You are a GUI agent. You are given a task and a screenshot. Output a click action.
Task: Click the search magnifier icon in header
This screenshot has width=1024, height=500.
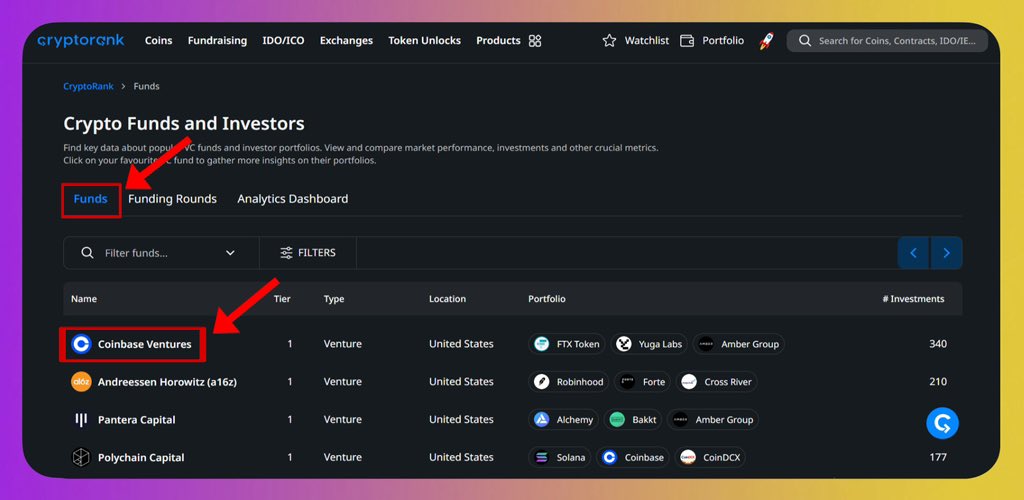pyautogui.click(x=805, y=40)
